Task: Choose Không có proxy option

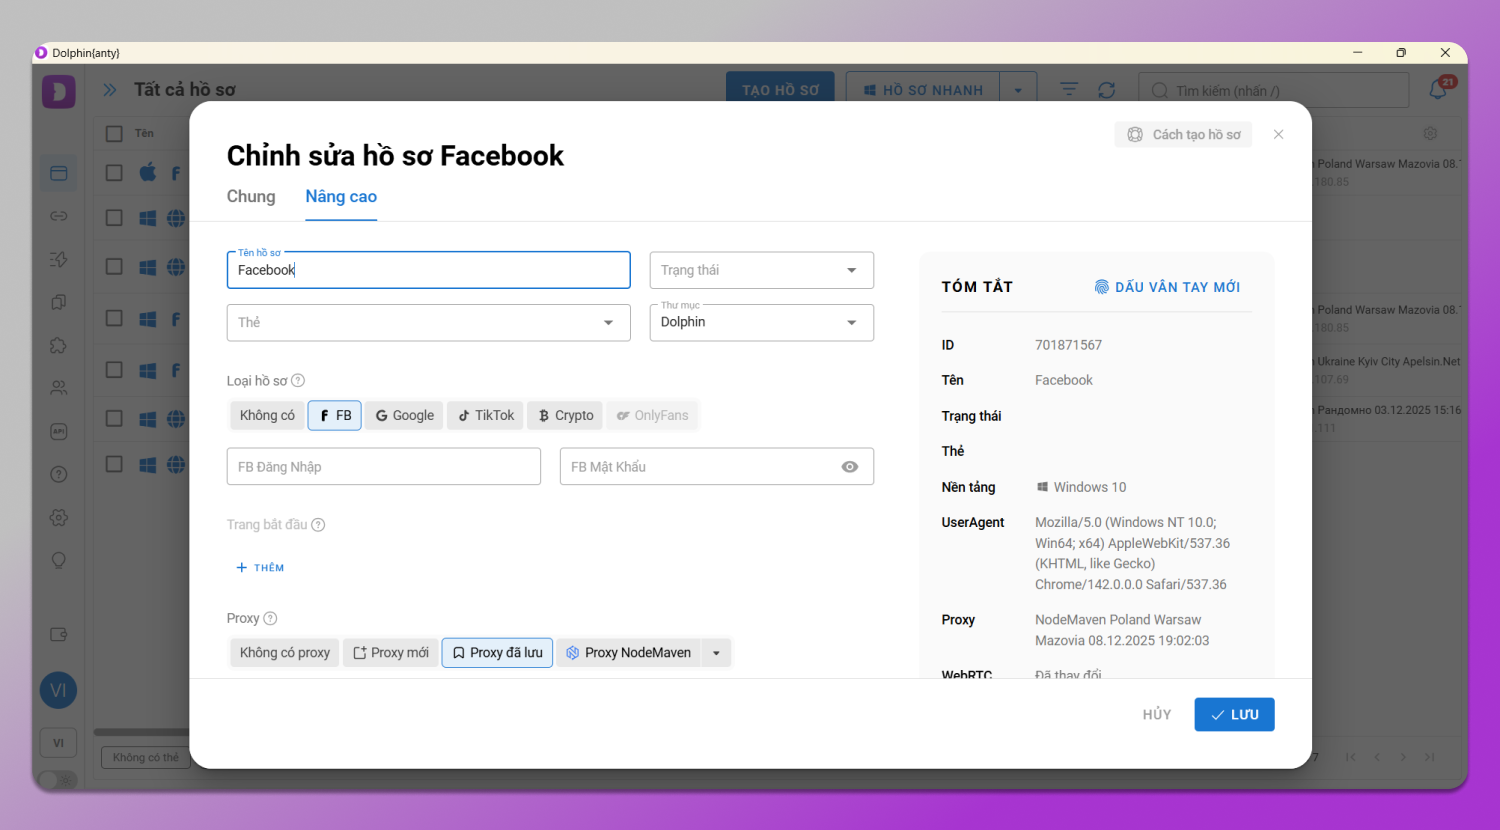Action: coord(285,653)
